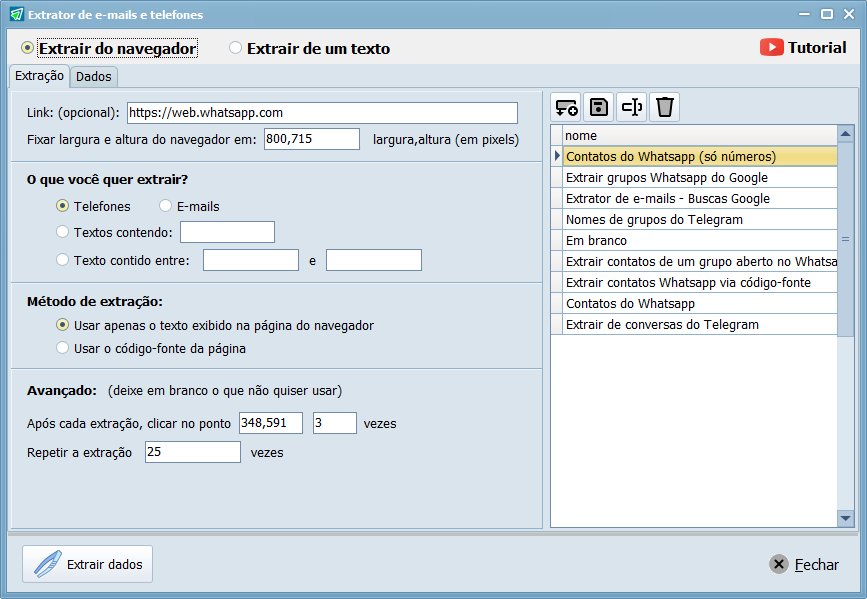Click the tweezers icon on Extrair dados
Viewport: 867px width, 599px height.
[x=48, y=564]
